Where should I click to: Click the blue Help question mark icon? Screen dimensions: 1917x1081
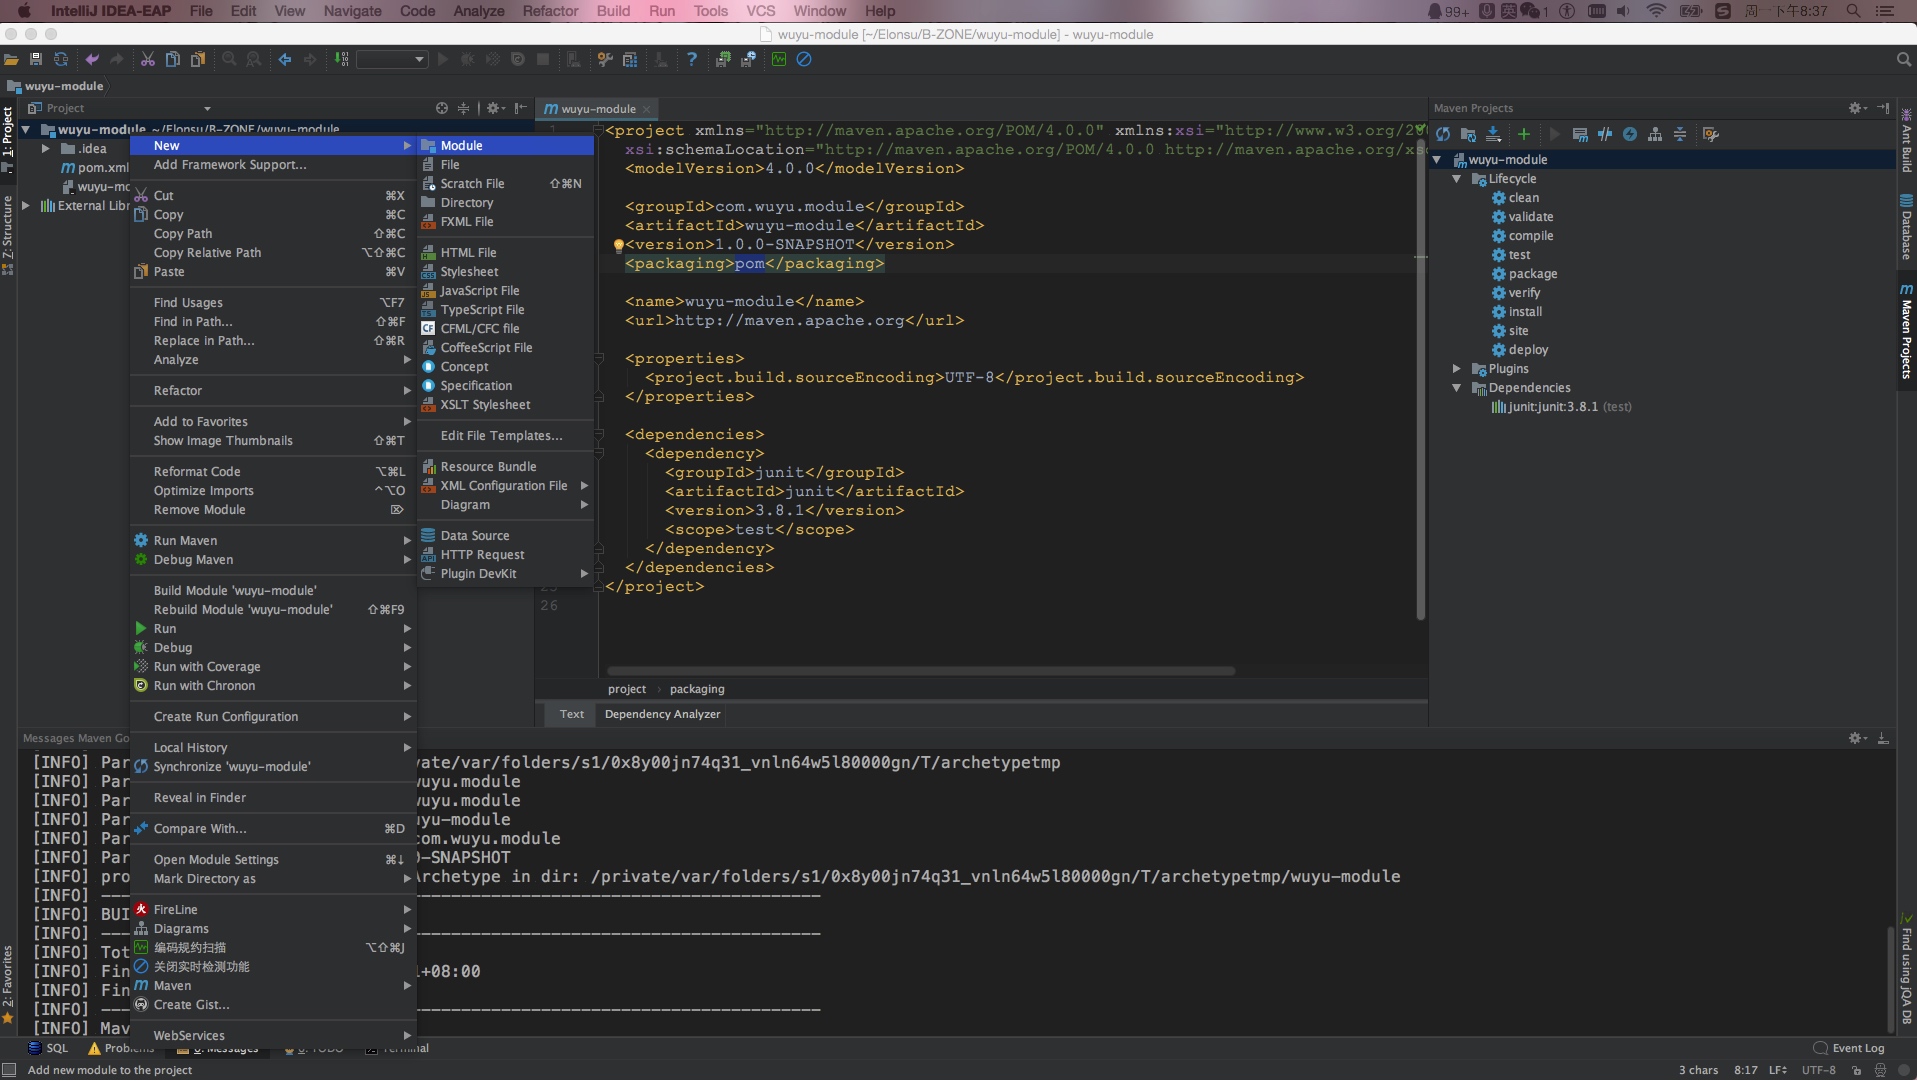691,60
